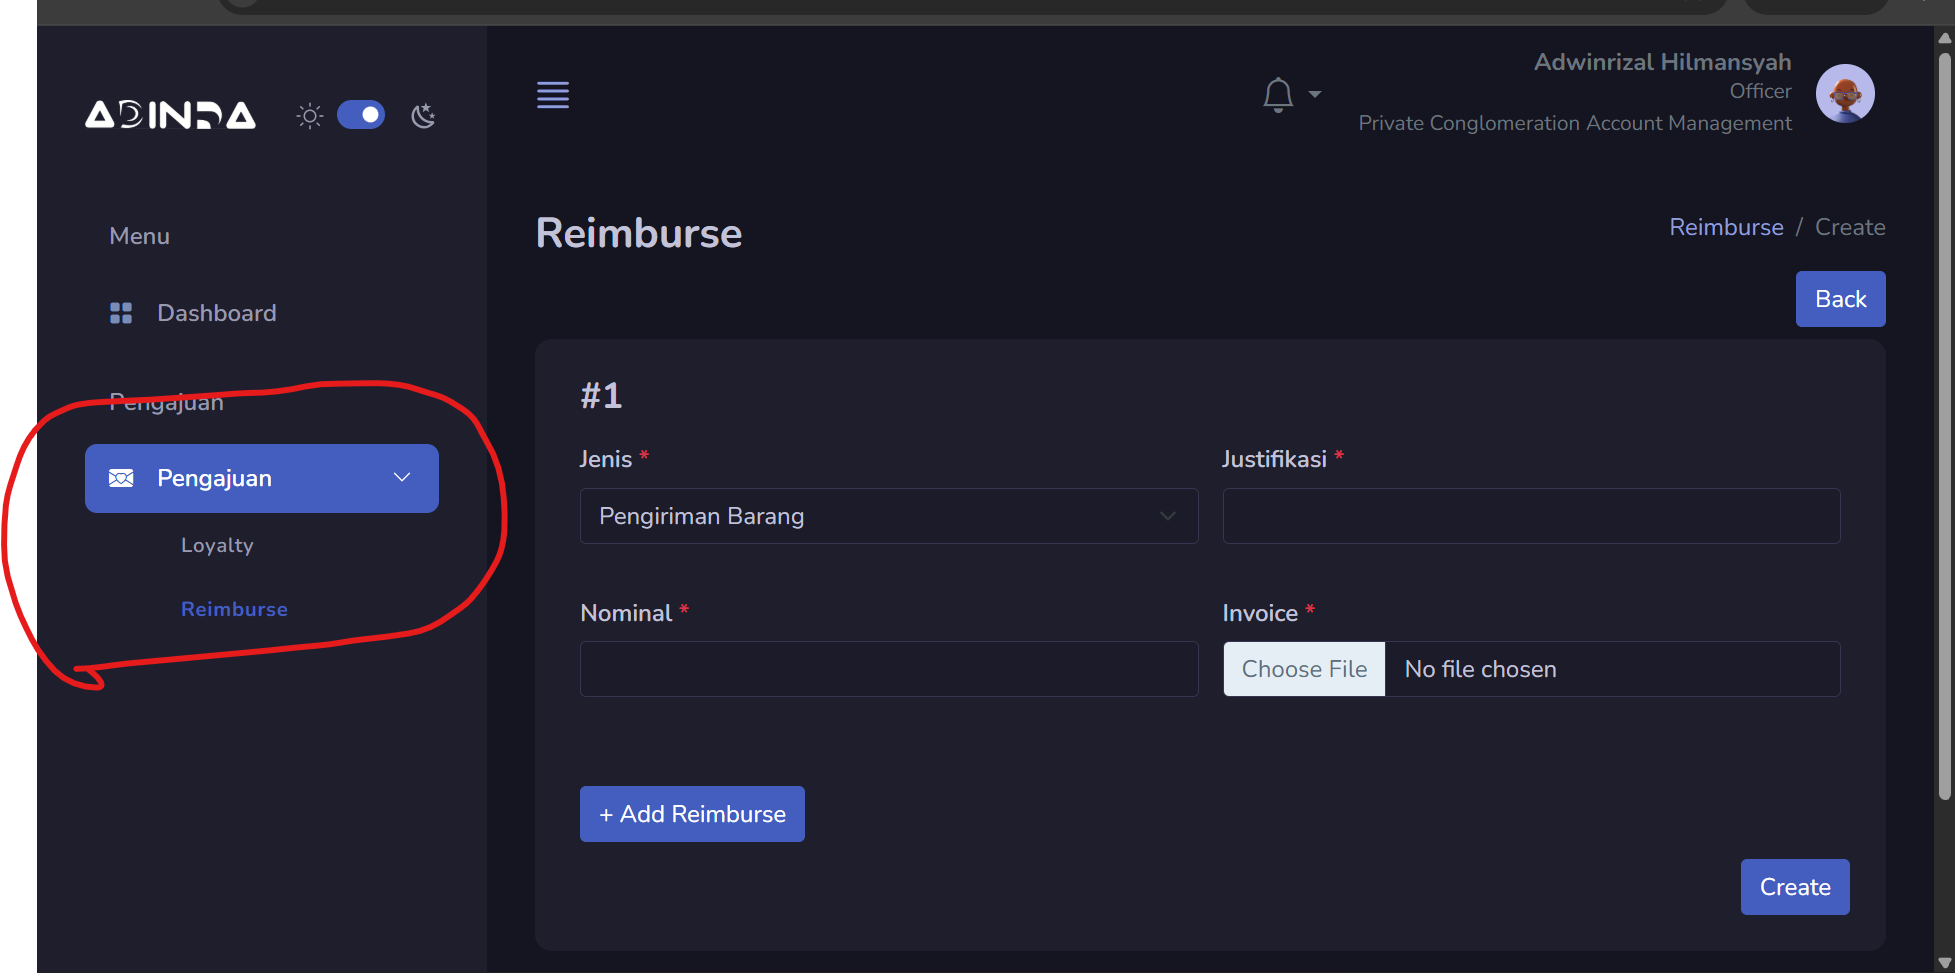Select Reimburse in the sidebar
Screen dimensions: 1955x973
[x=234, y=609]
